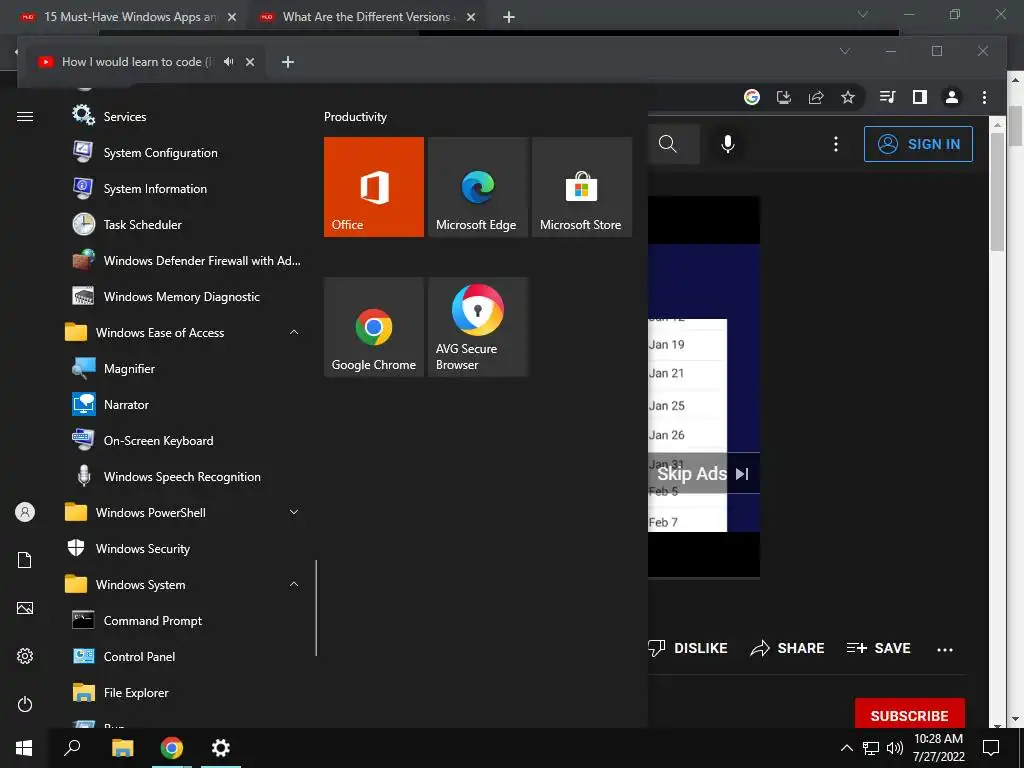Open the Office tile
Viewport: 1024px width, 768px height.
click(374, 187)
